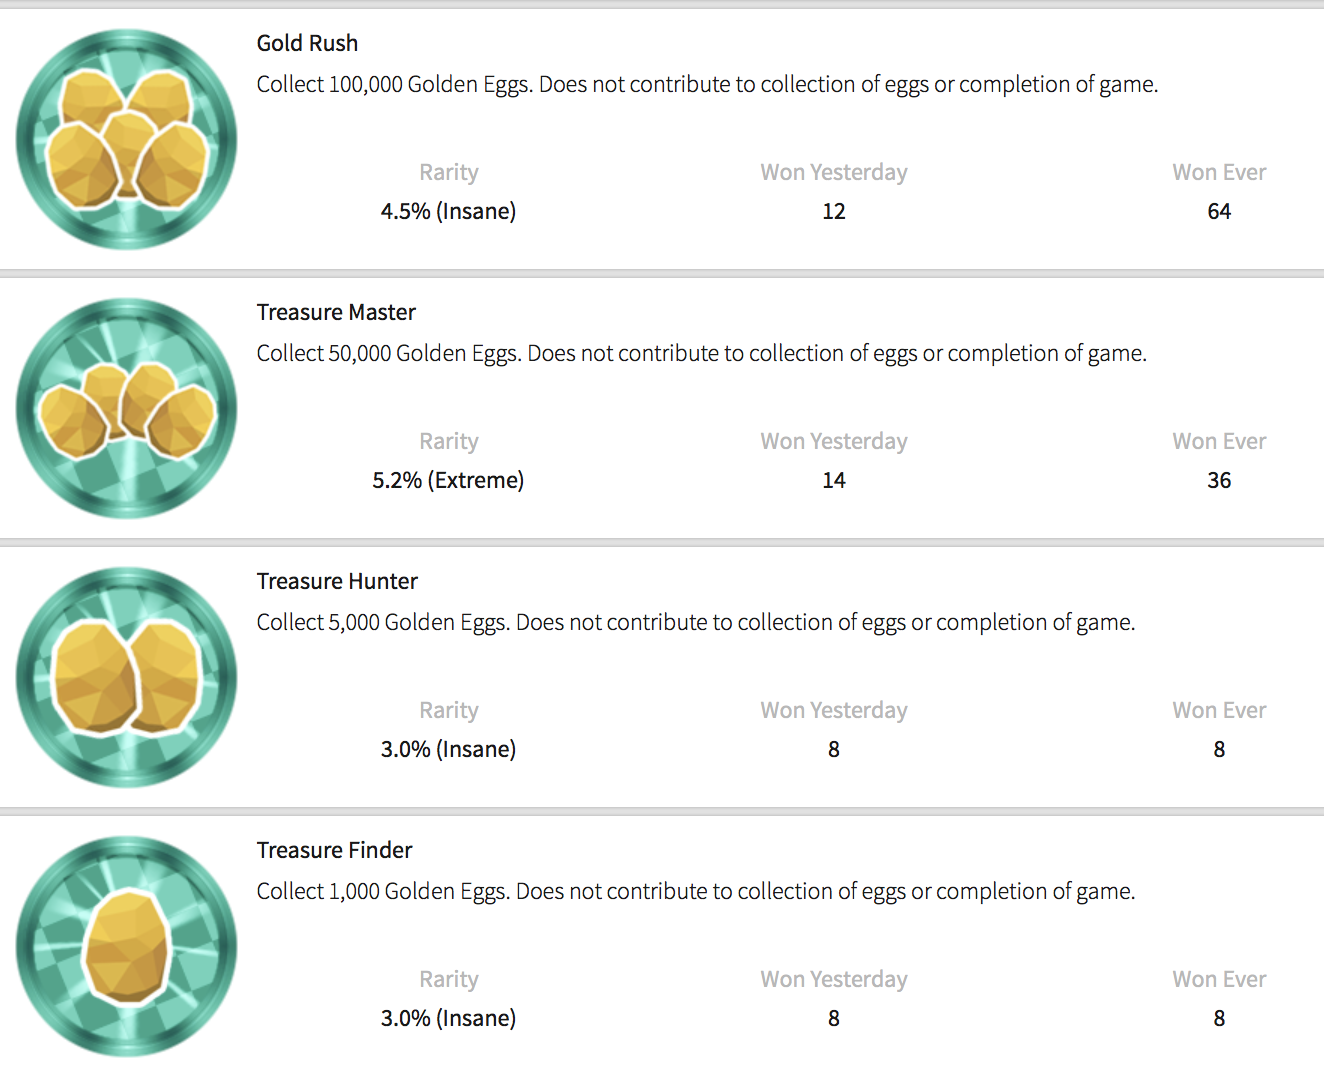Click the Treasure Finder single-egg badge icon

tap(127, 946)
